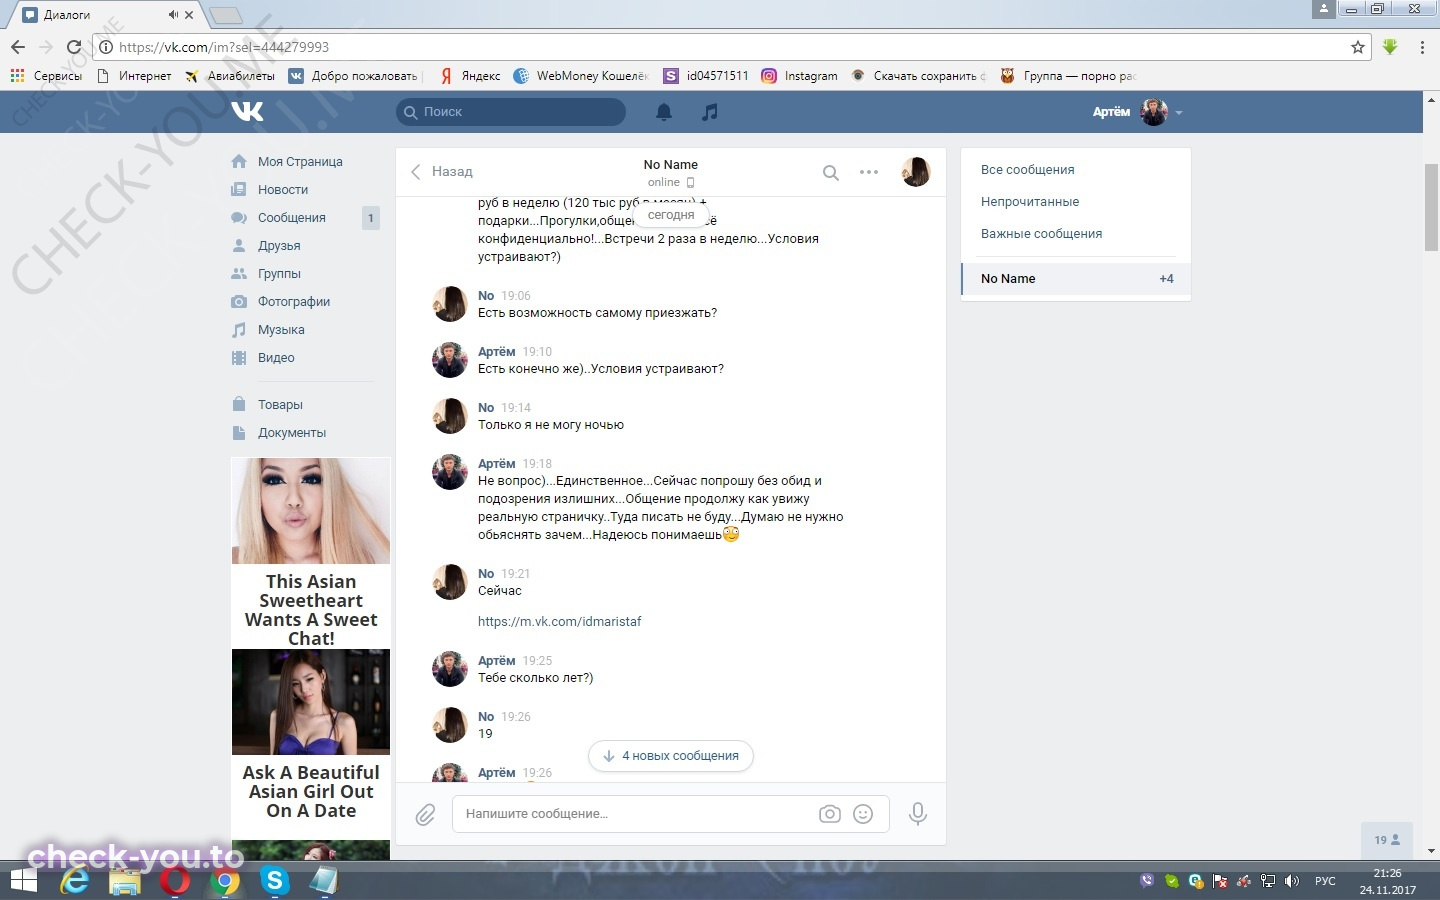The height and width of the screenshot is (900, 1440).
Task: Open the emoji smiley picker
Action: (863, 814)
